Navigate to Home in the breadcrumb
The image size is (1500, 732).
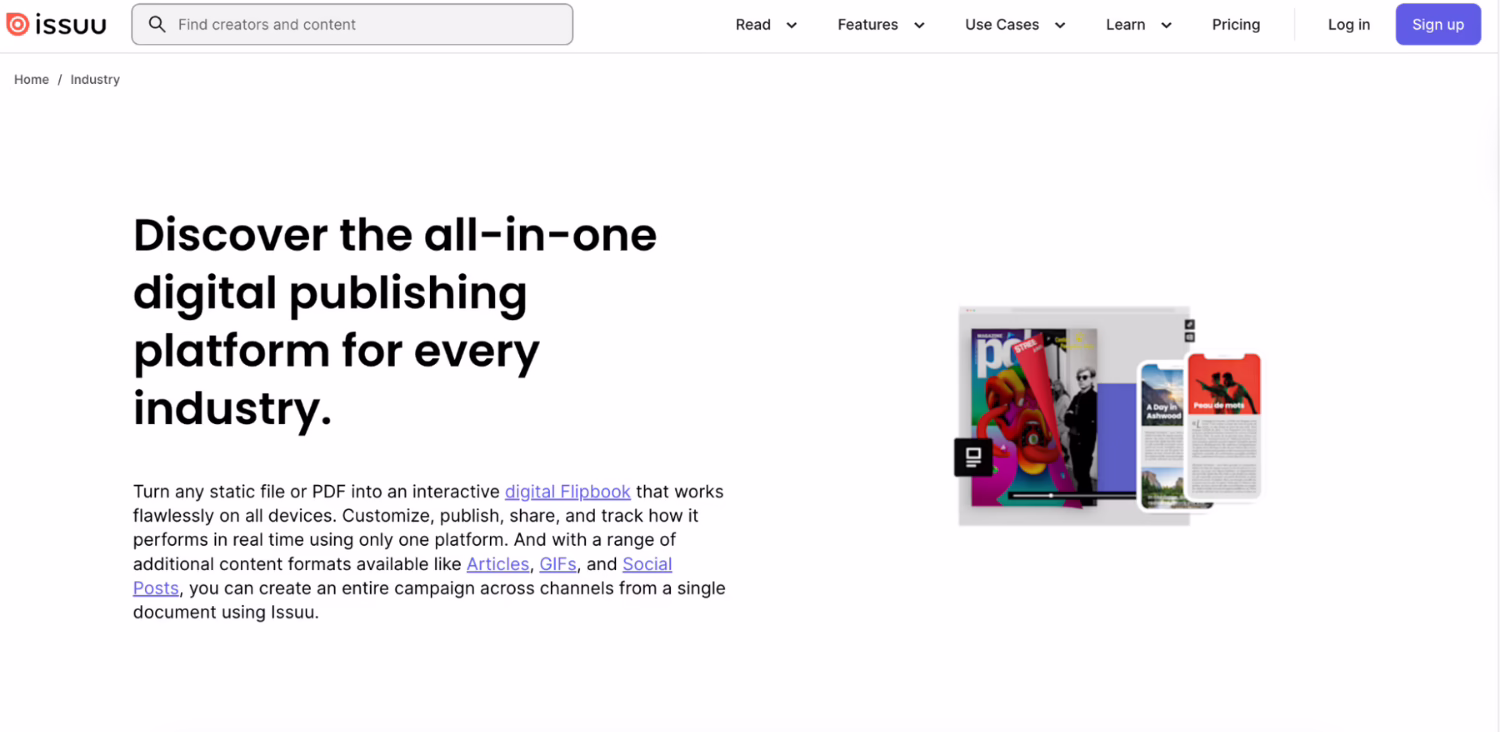point(31,80)
